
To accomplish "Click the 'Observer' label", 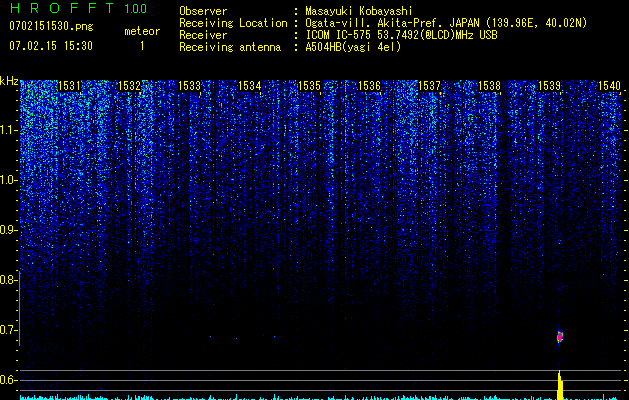I will click(x=203, y=11).
